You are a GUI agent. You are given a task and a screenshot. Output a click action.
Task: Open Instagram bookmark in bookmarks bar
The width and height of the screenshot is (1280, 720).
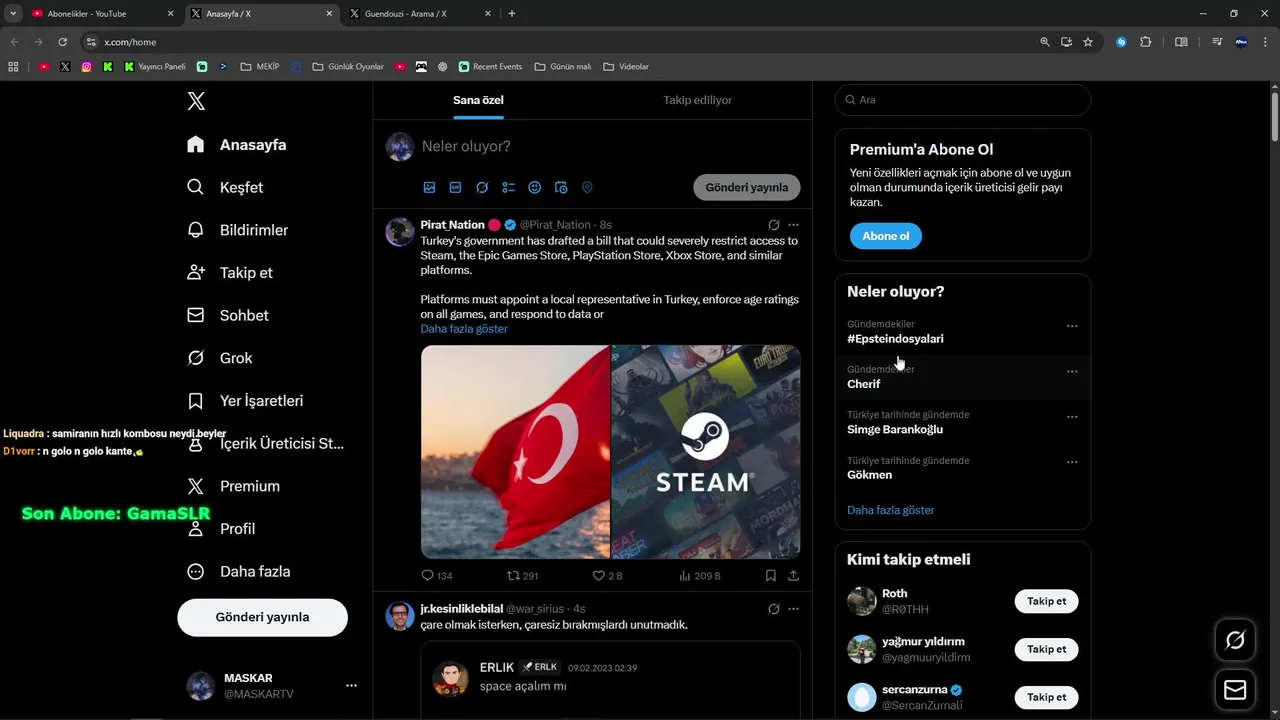click(86, 67)
